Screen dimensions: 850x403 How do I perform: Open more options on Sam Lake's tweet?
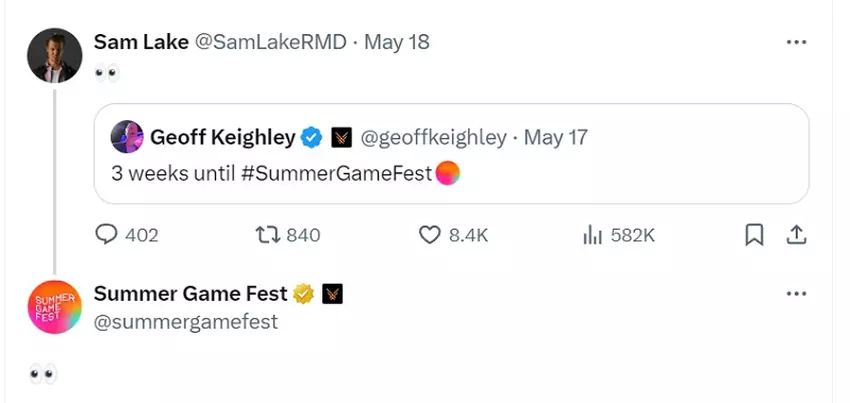(x=796, y=42)
